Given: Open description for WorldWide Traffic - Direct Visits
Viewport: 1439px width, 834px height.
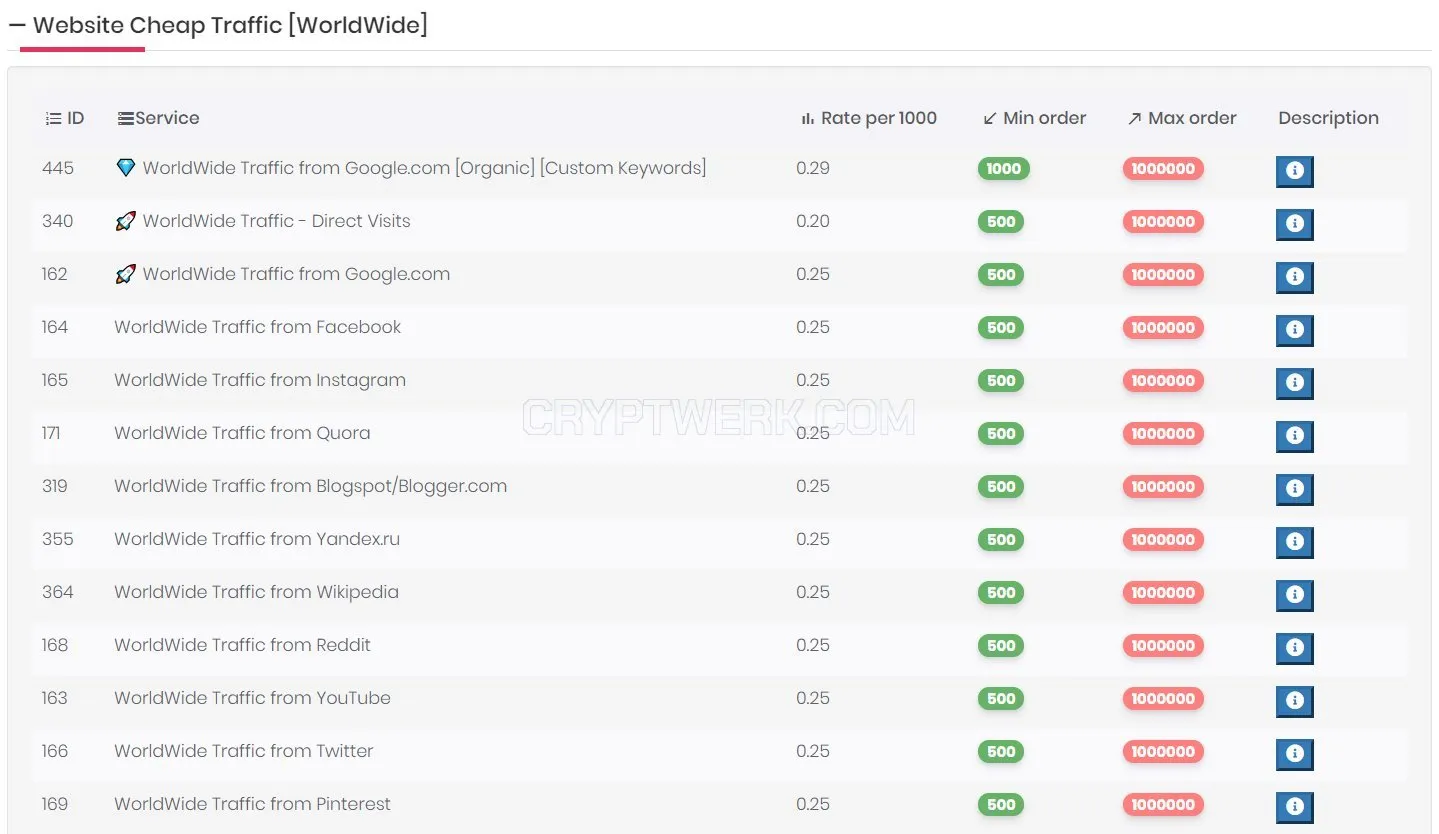Looking at the screenshot, I should 1295,224.
